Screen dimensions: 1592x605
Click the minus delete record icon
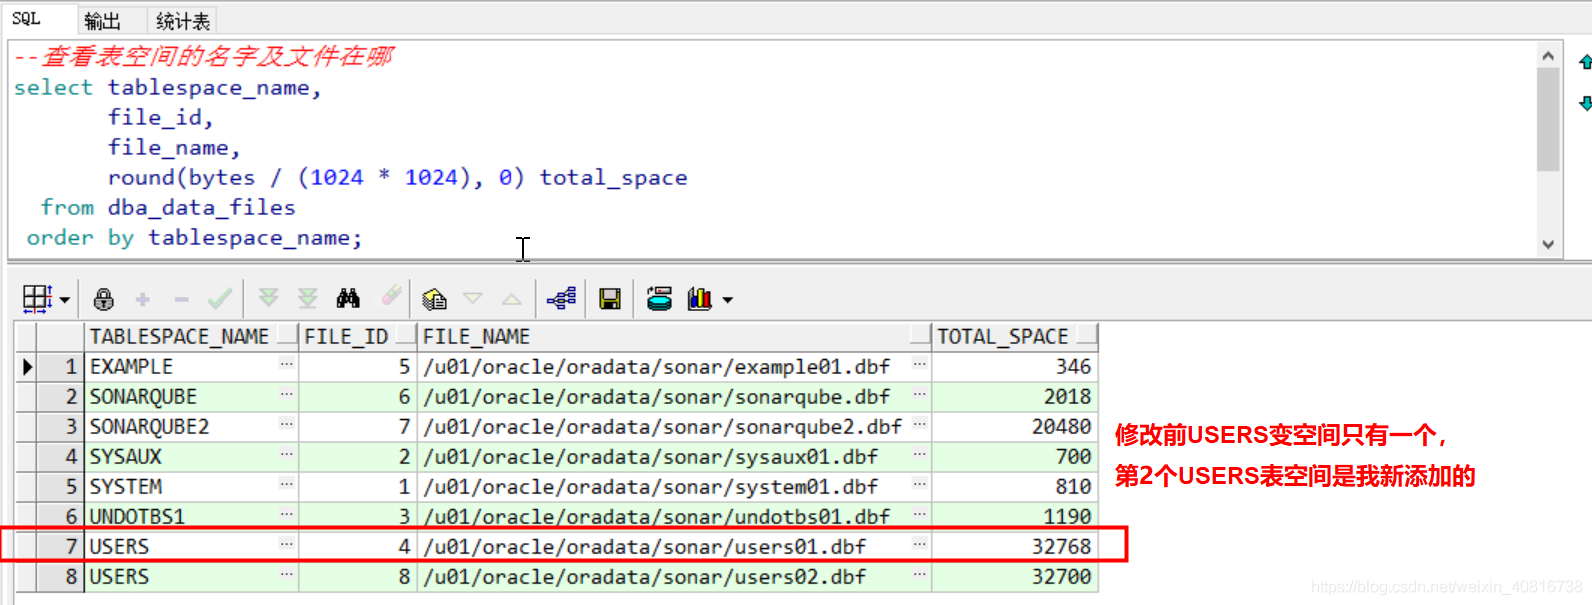(x=181, y=299)
